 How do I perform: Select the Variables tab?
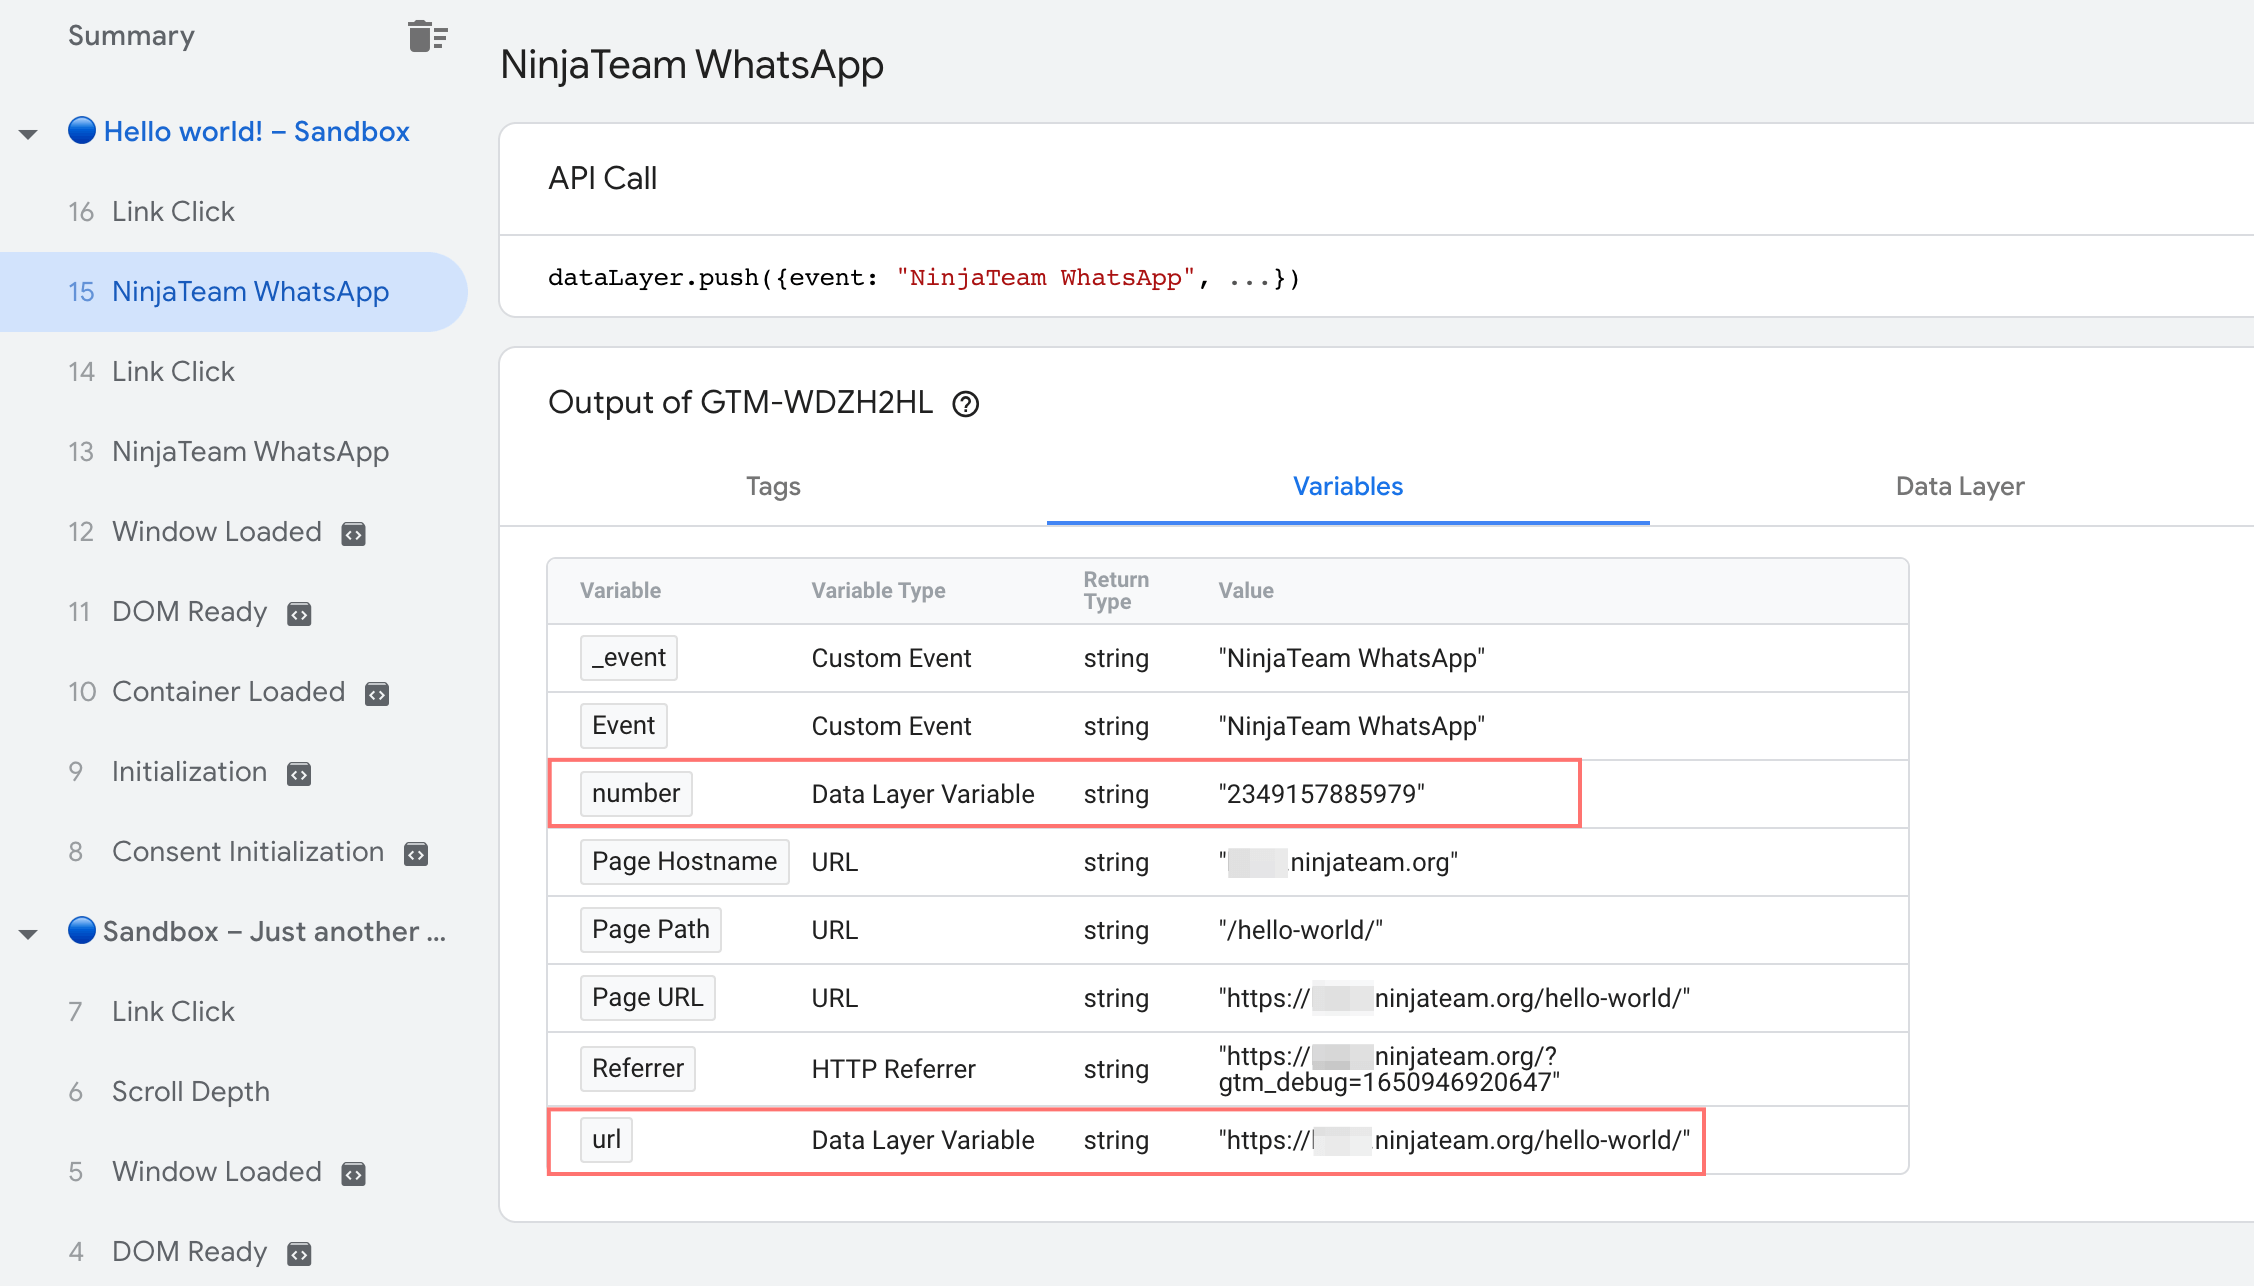[x=1348, y=486]
